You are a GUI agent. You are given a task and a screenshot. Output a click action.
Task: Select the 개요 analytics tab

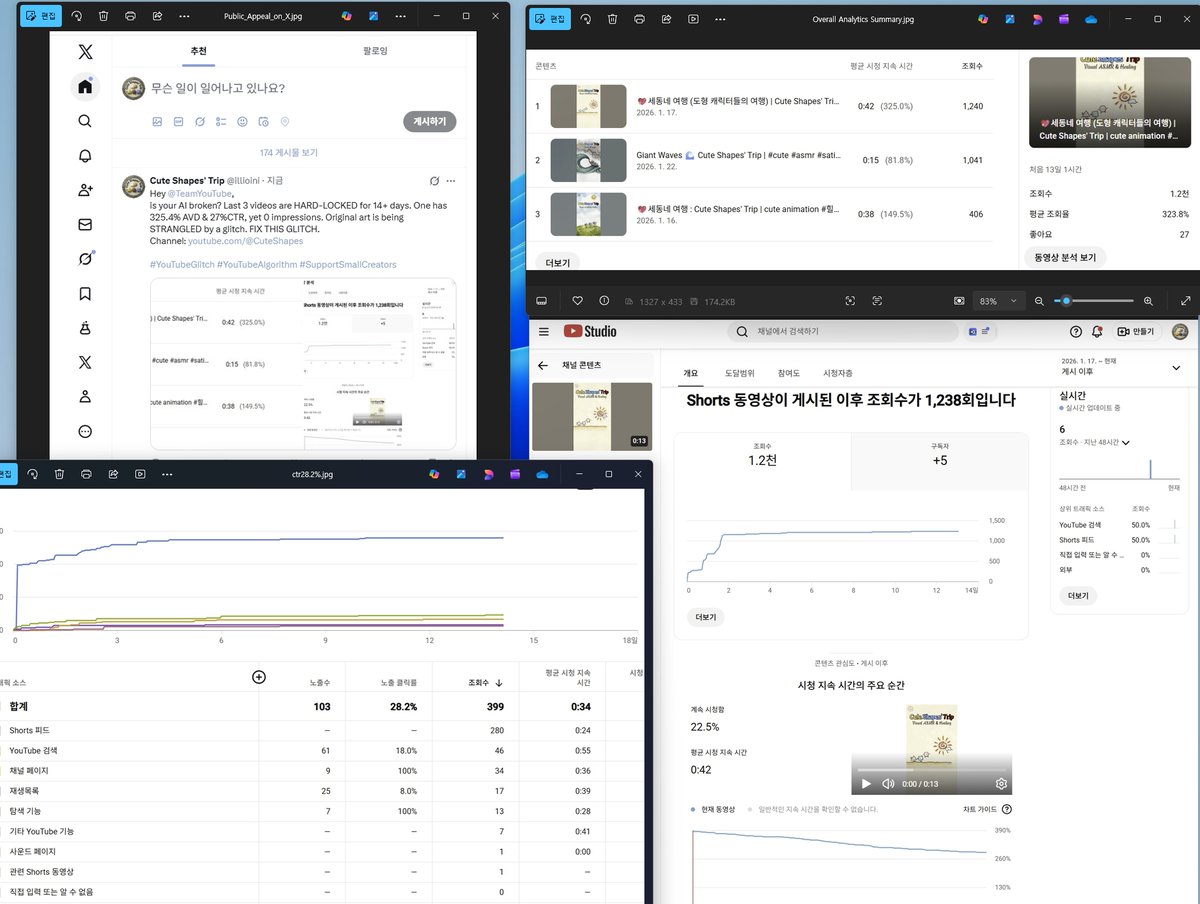pos(690,372)
